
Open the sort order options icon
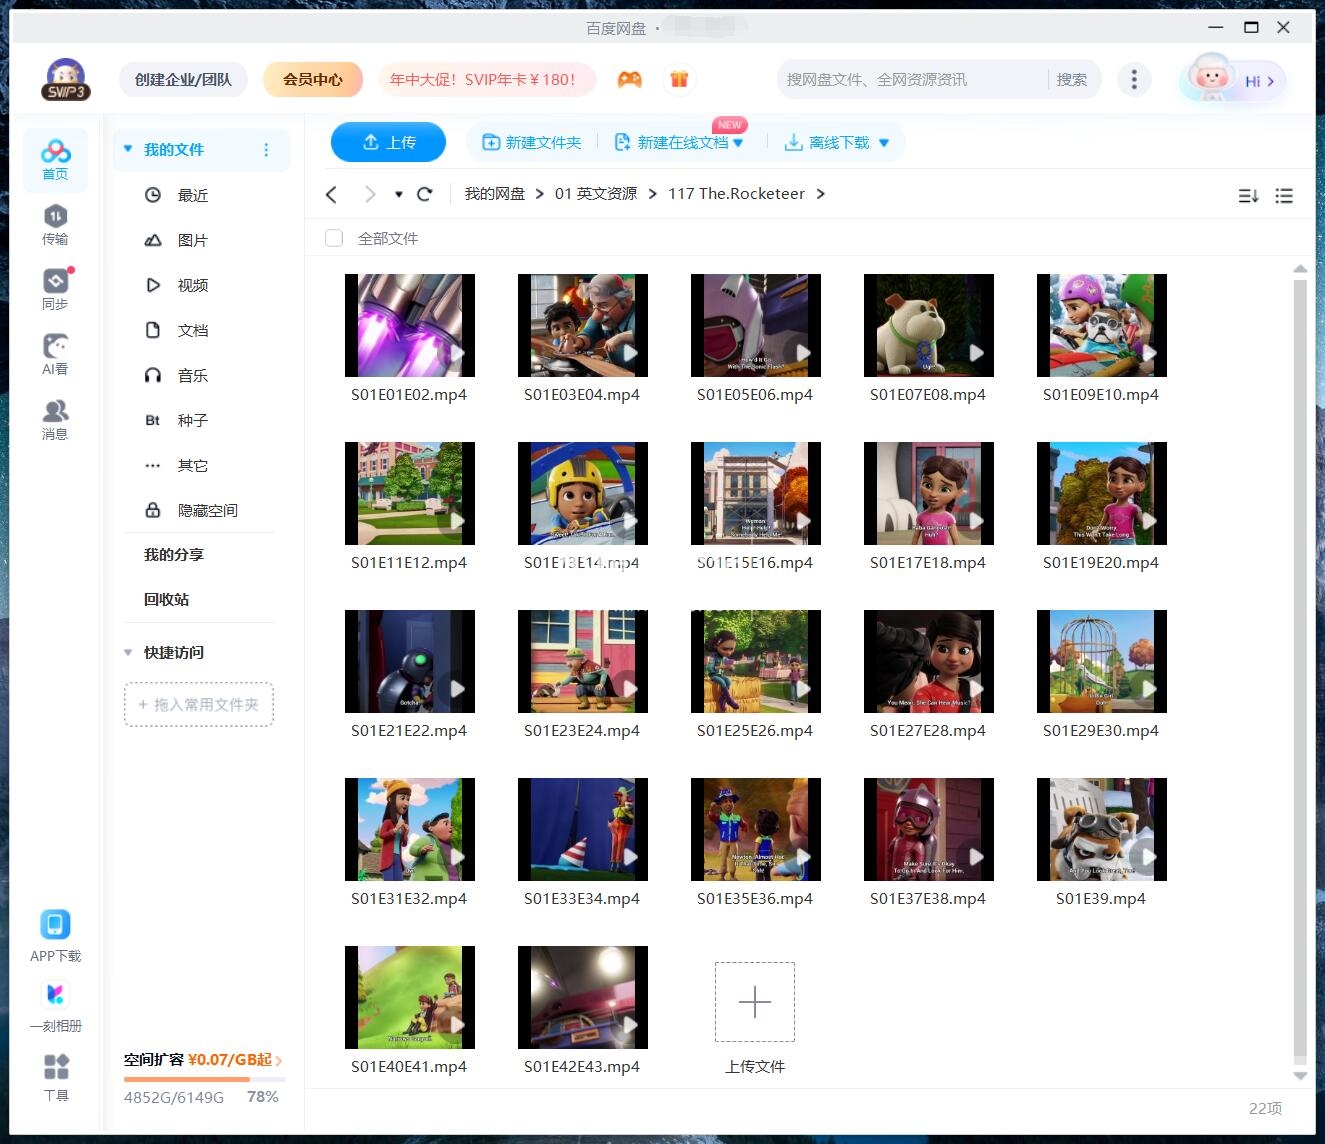pyautogui.click(x=1248, y=196)
